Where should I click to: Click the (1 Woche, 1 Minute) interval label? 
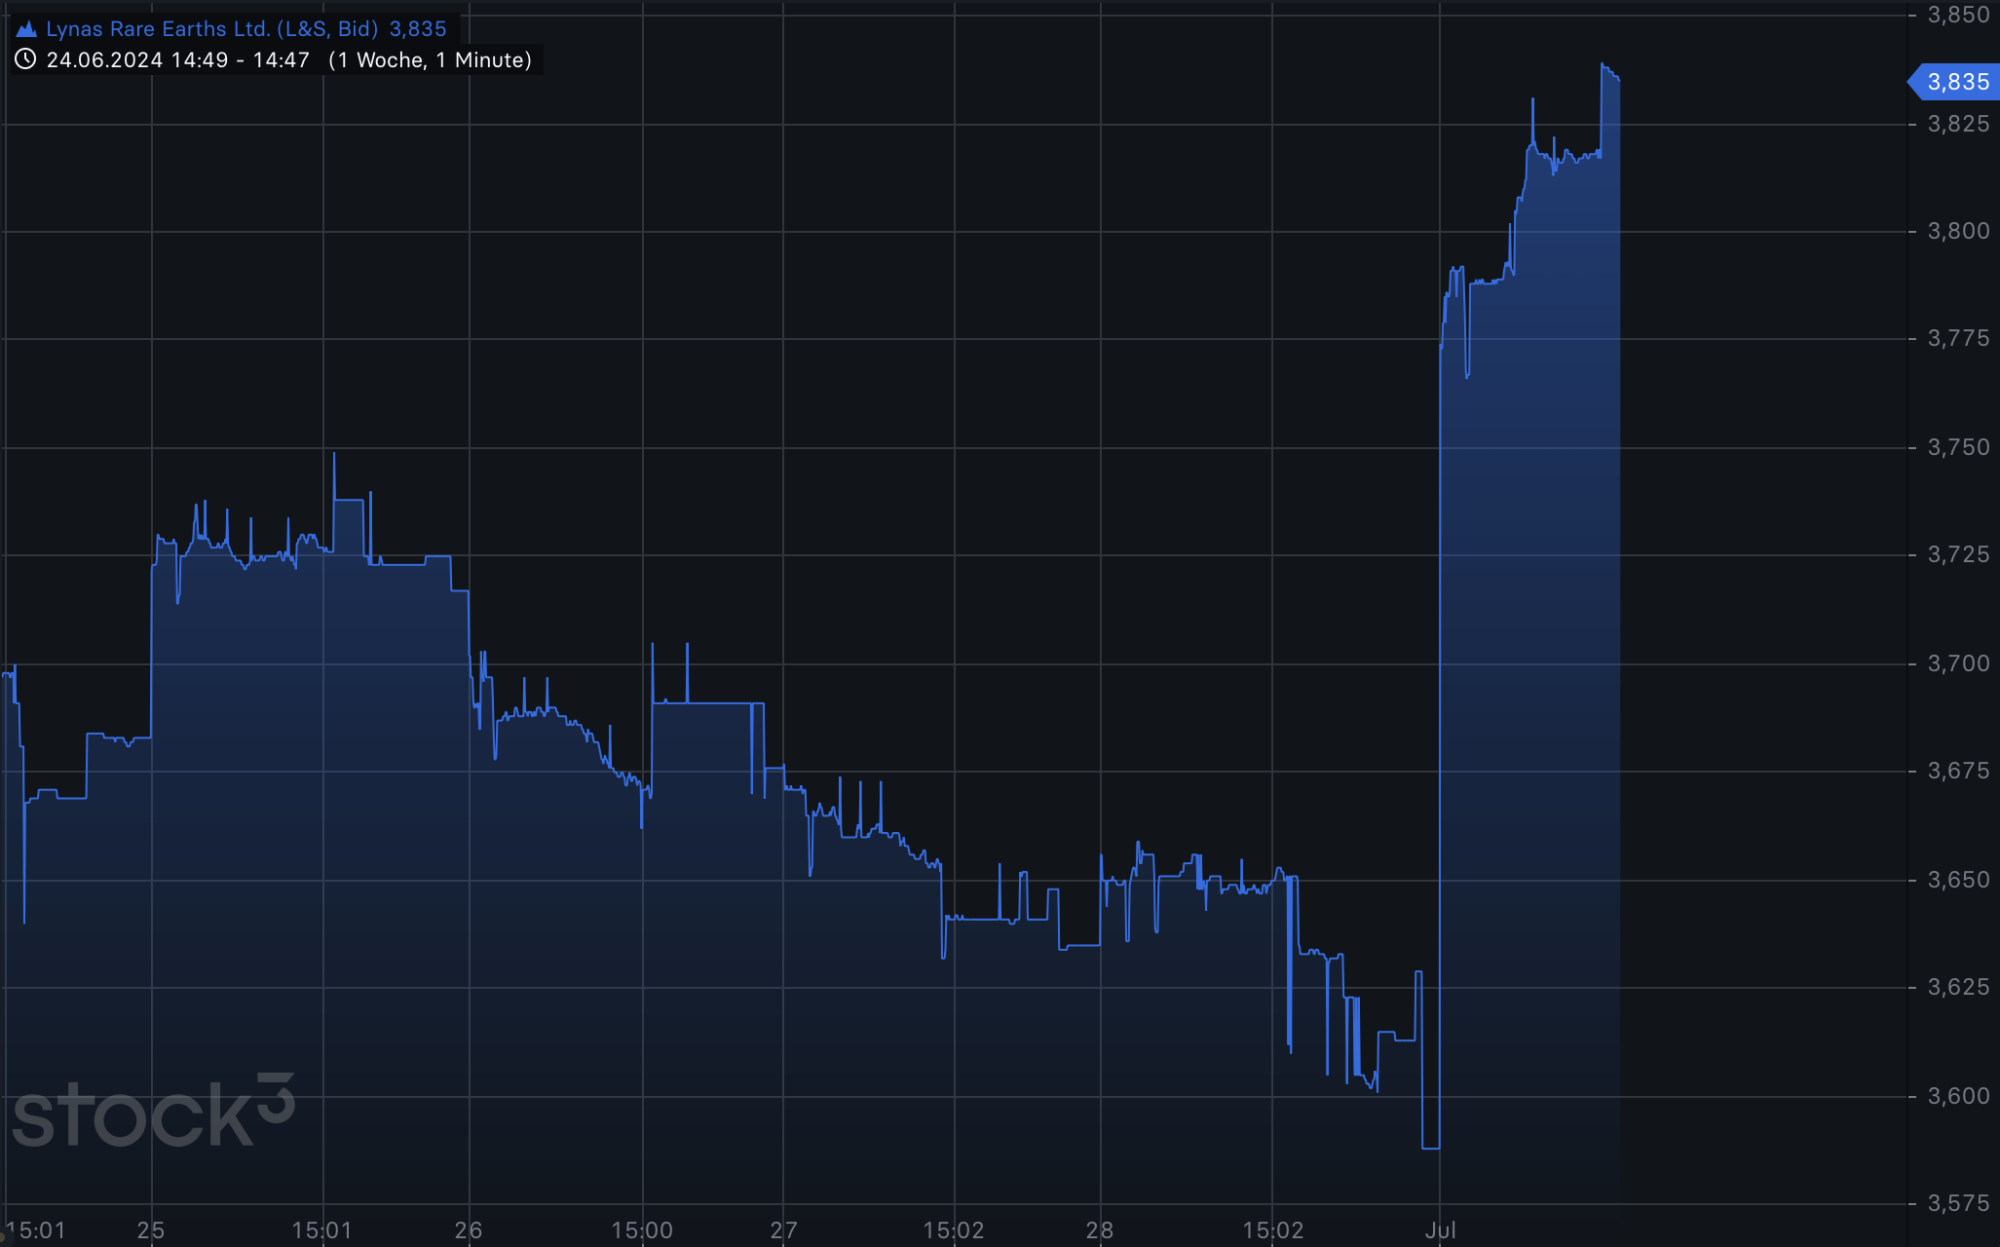coord(430,60)
